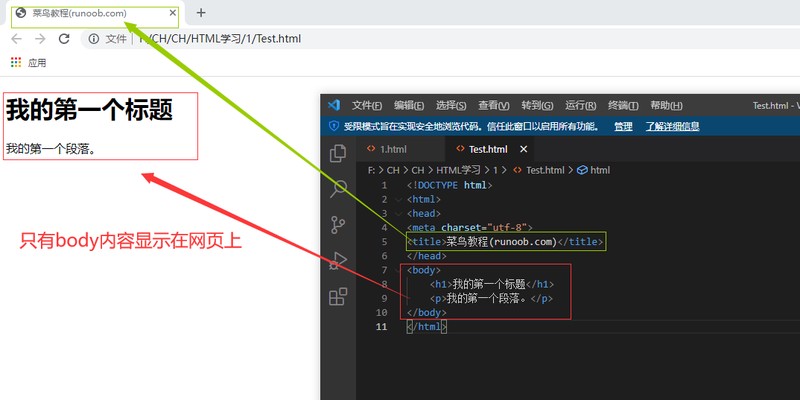Open the 帮助(H) menu in VS Code

(666, 106)
